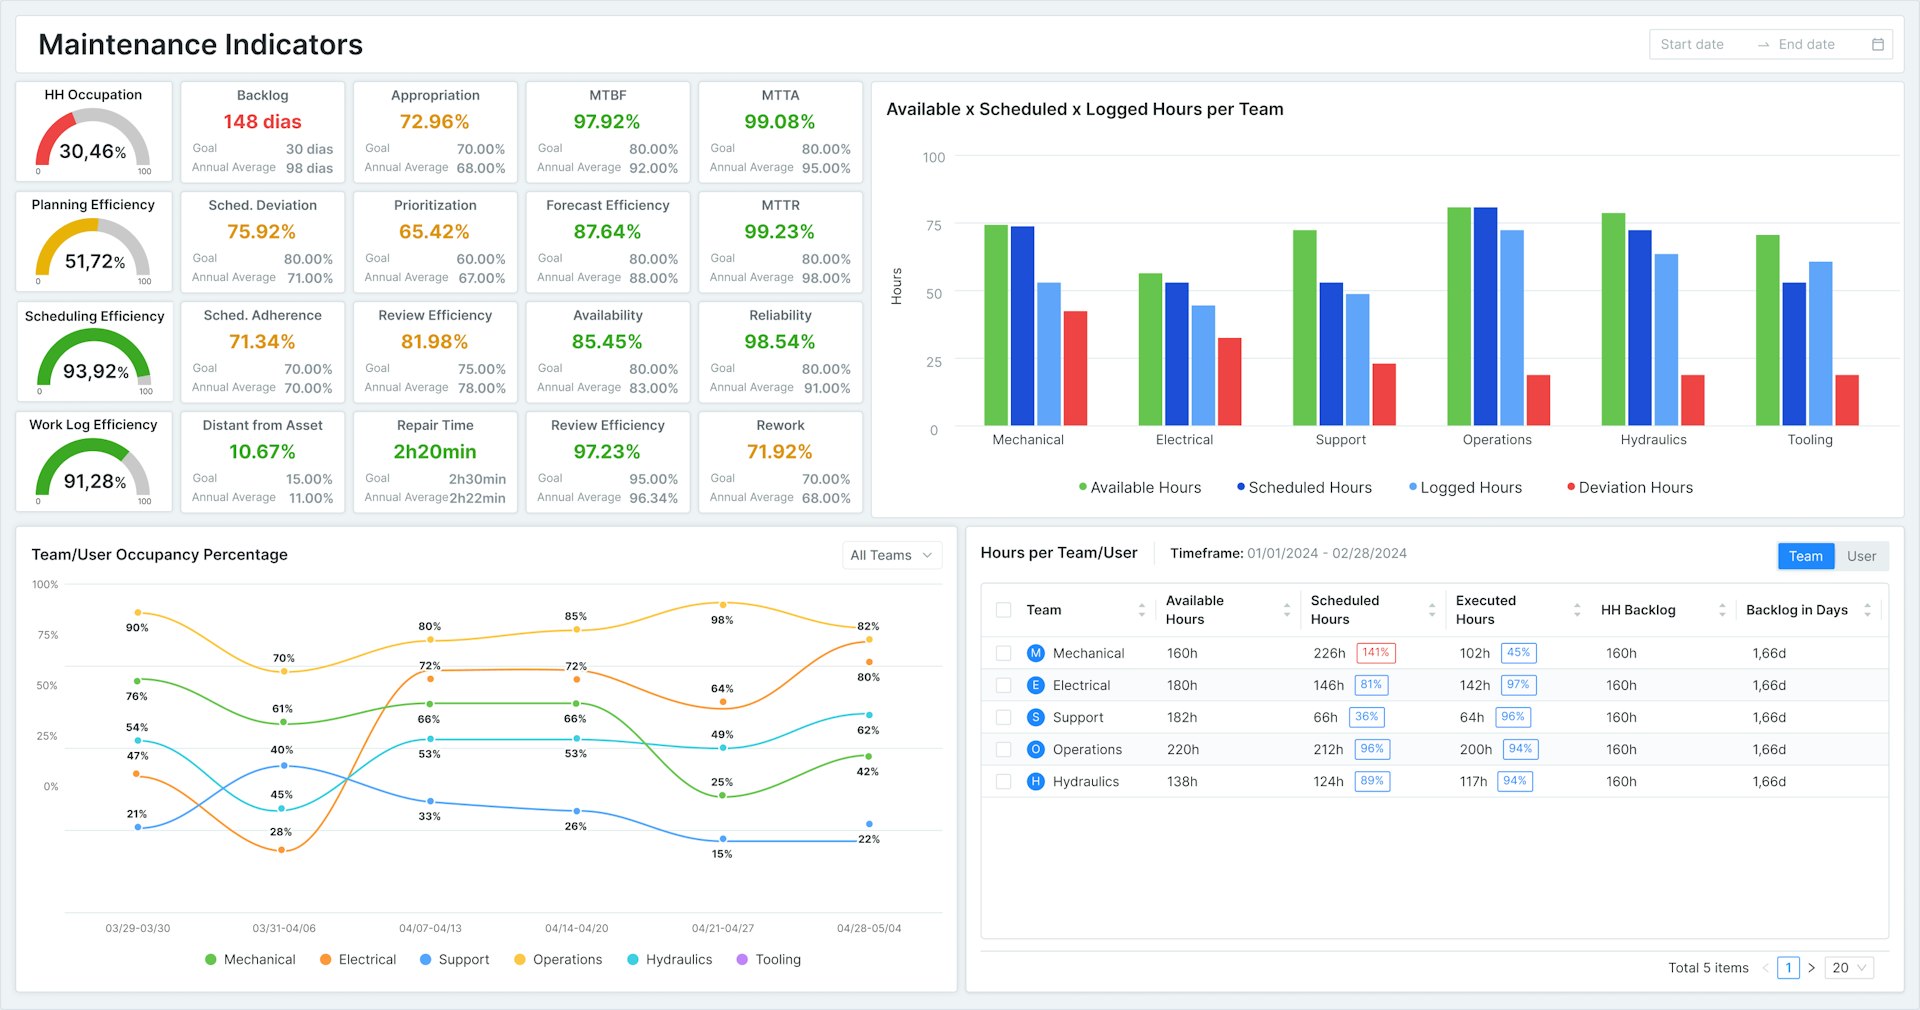This screenshot has width=1920, height=1010.
Task: Open the All Teams dropdown
Action: coord(890,555)
